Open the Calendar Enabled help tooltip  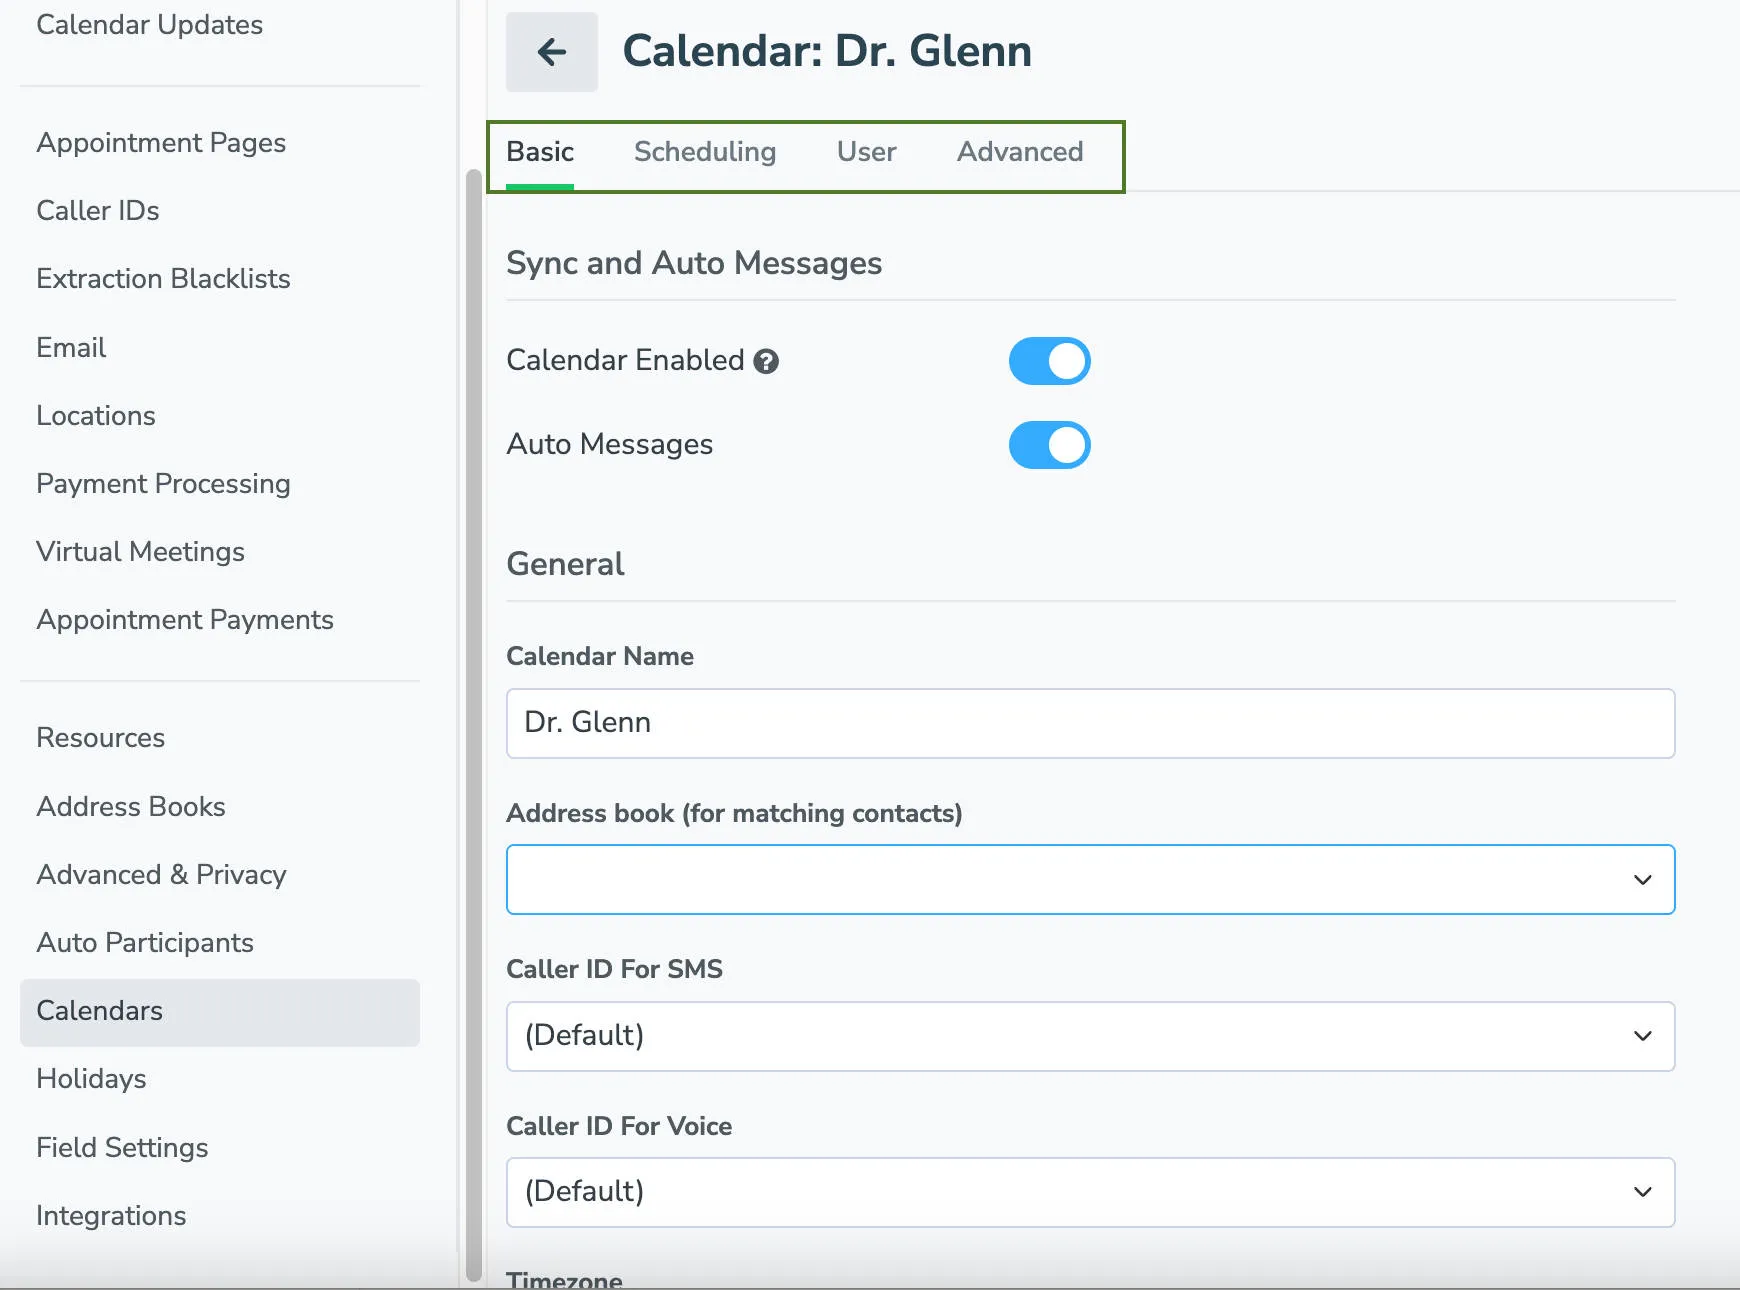pyautogui.click(x=765, y=361)
